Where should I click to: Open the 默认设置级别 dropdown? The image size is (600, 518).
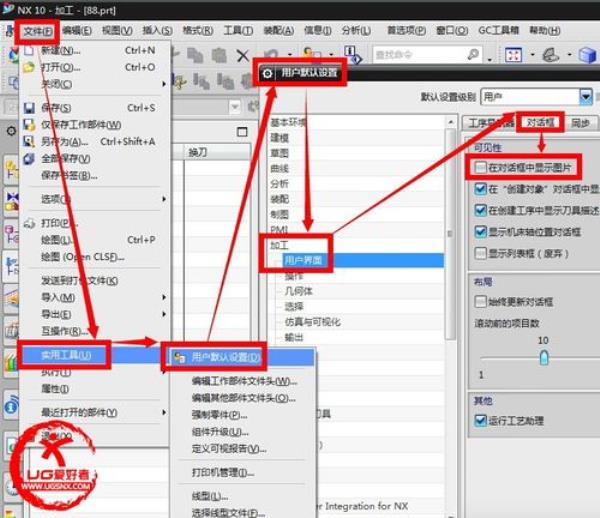(586, 97)
